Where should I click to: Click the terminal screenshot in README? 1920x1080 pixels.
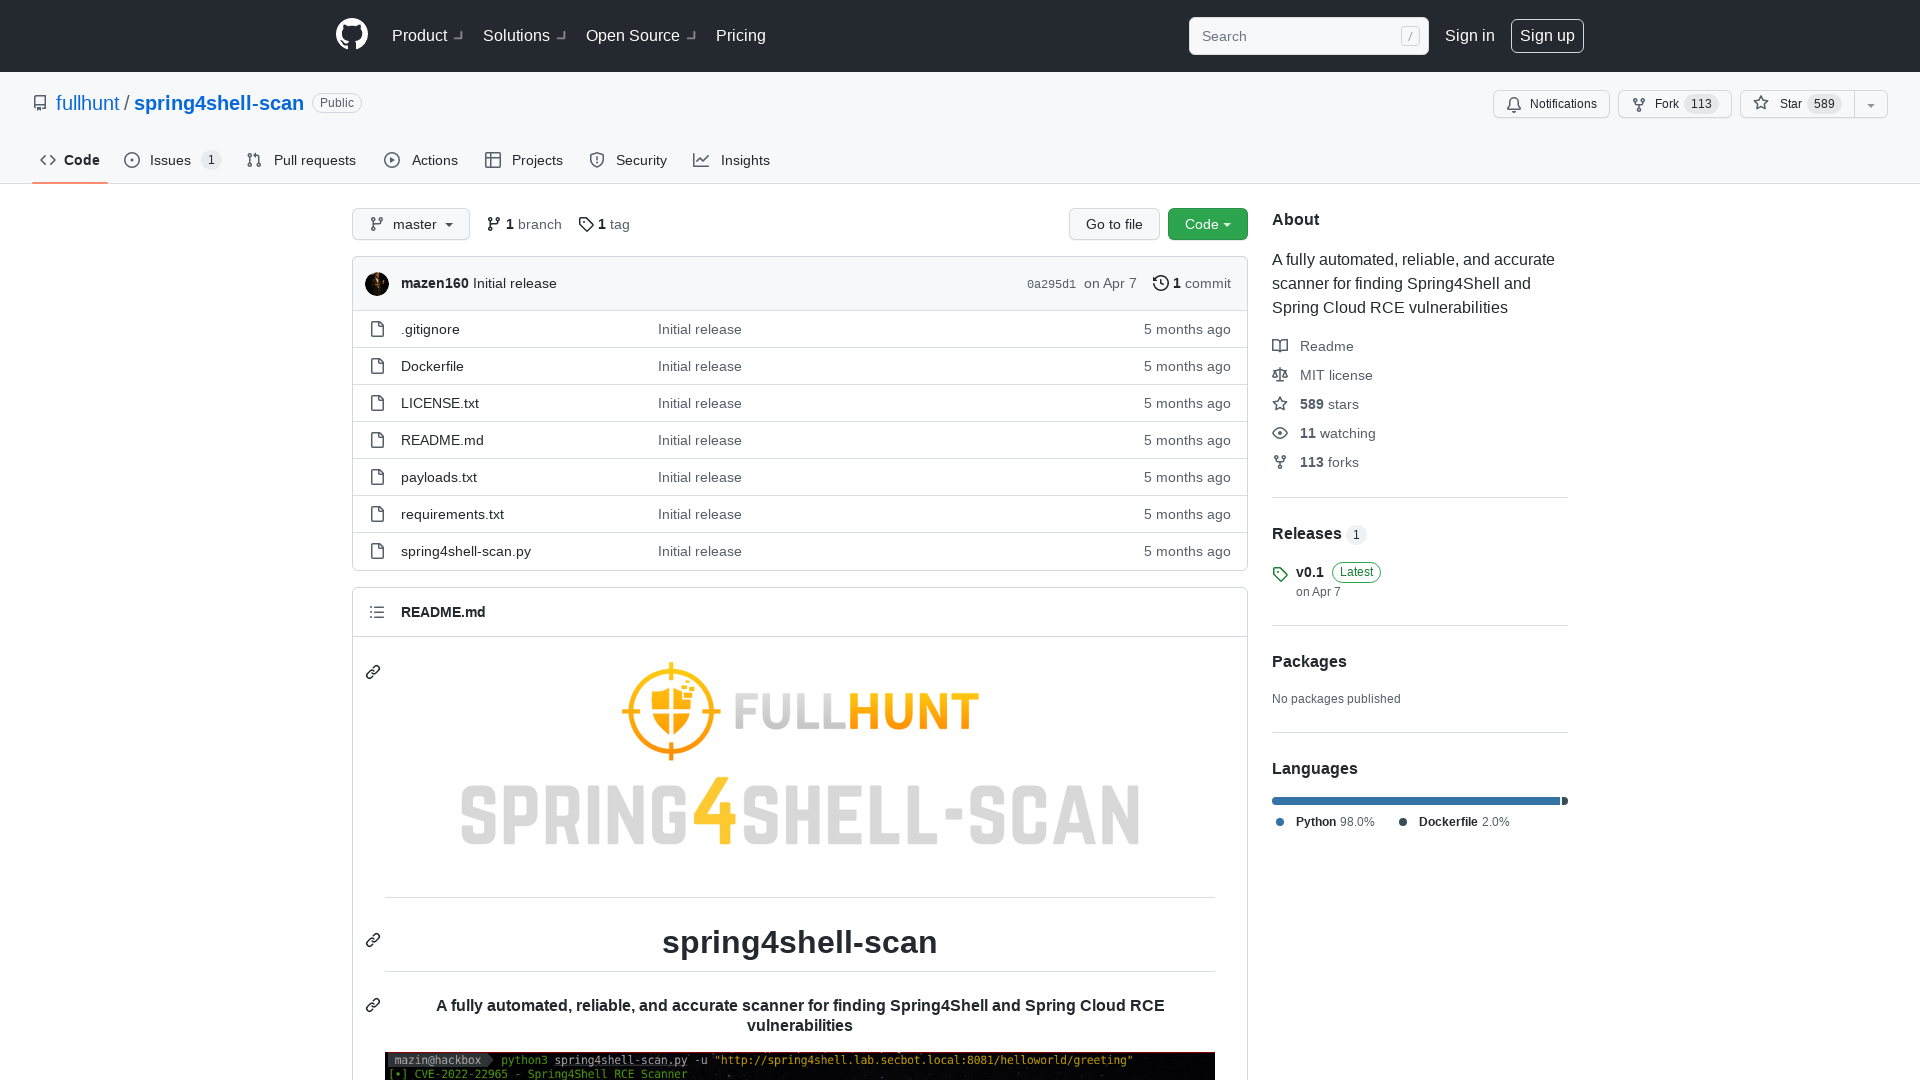click(800, 1066)
